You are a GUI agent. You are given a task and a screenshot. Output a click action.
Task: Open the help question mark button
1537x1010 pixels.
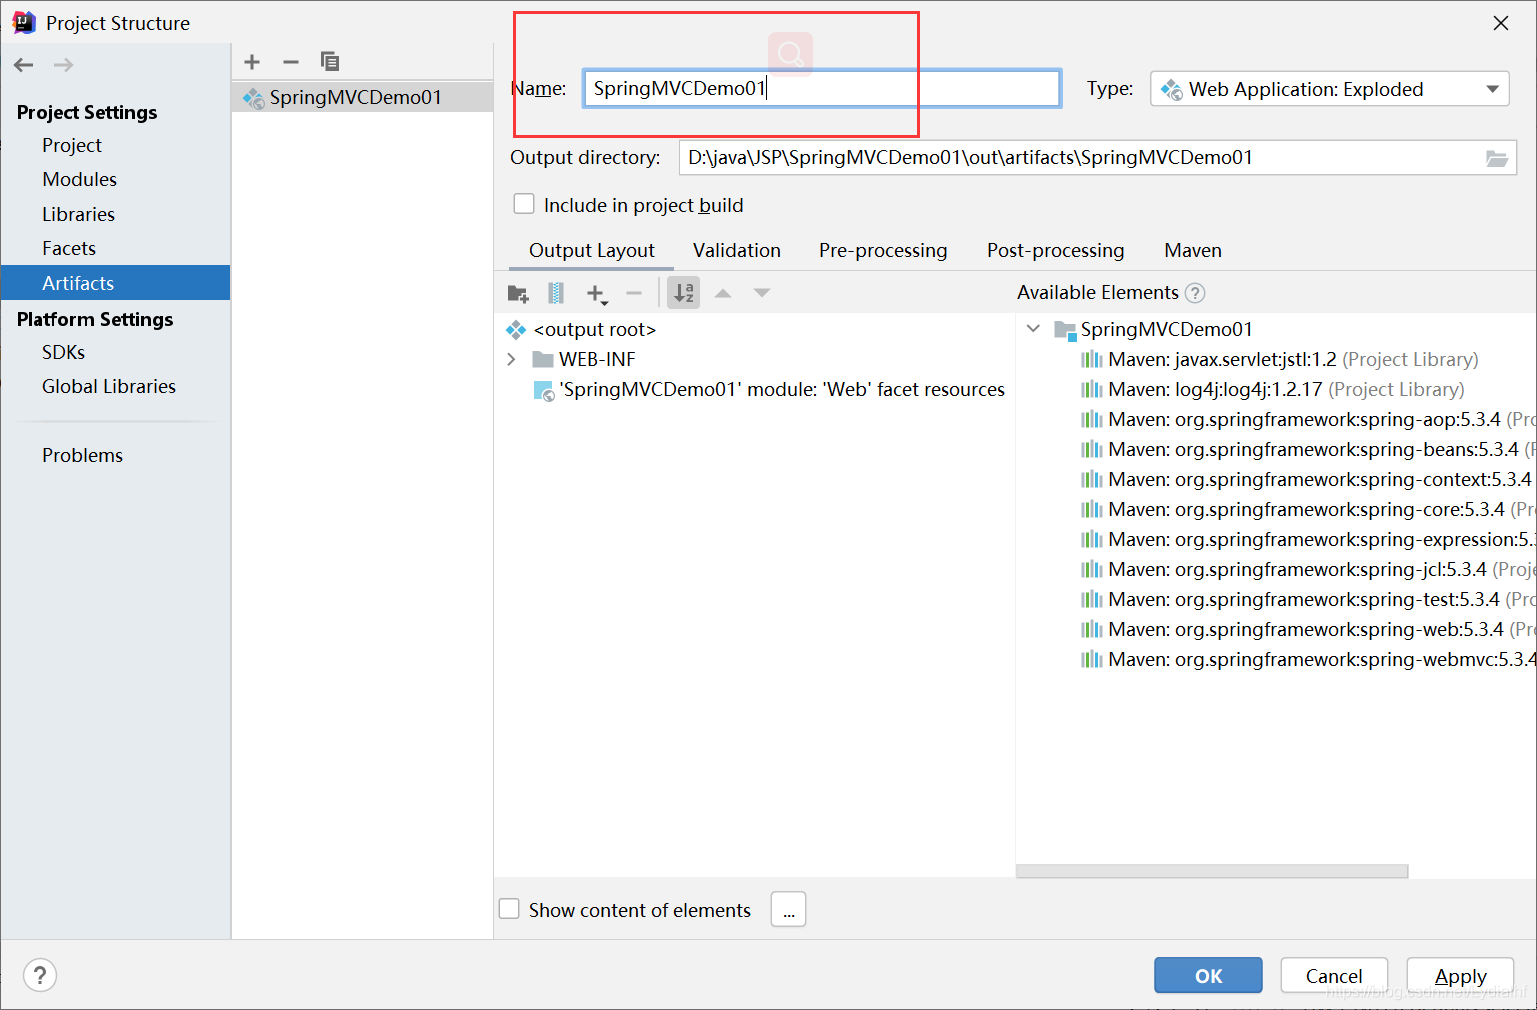click(x=40, y=975)
